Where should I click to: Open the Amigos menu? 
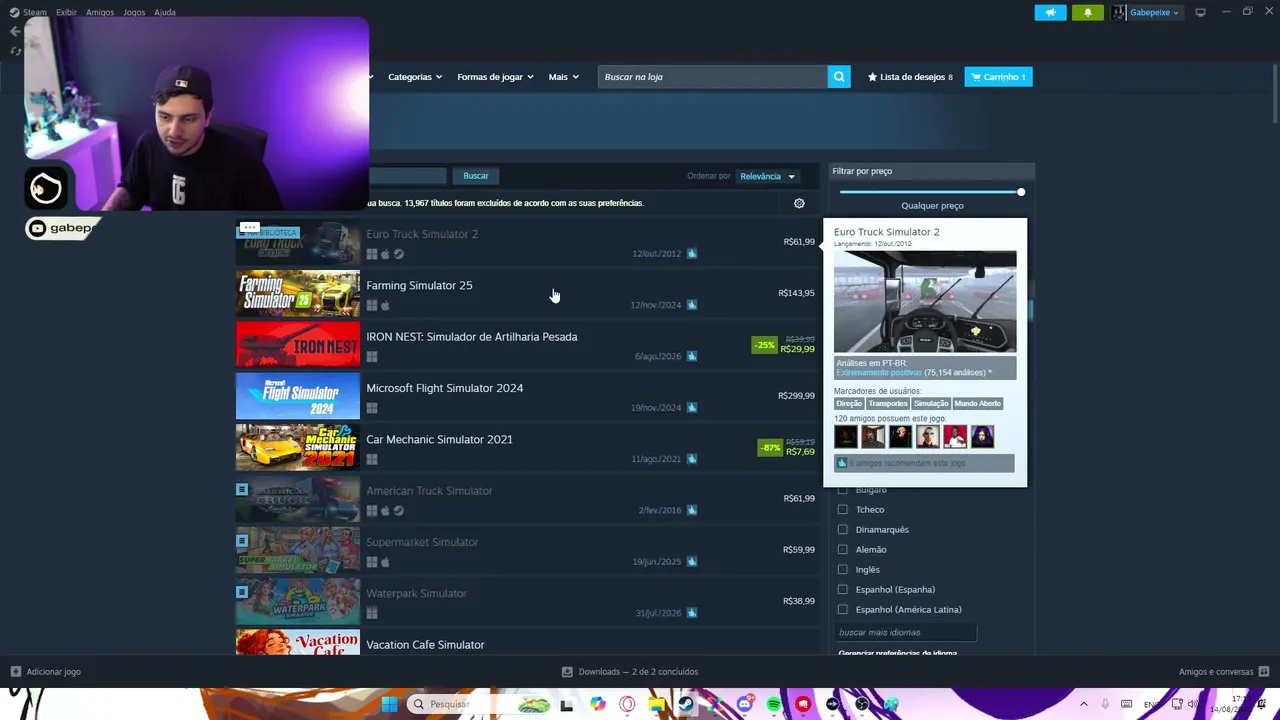(100, 12)
